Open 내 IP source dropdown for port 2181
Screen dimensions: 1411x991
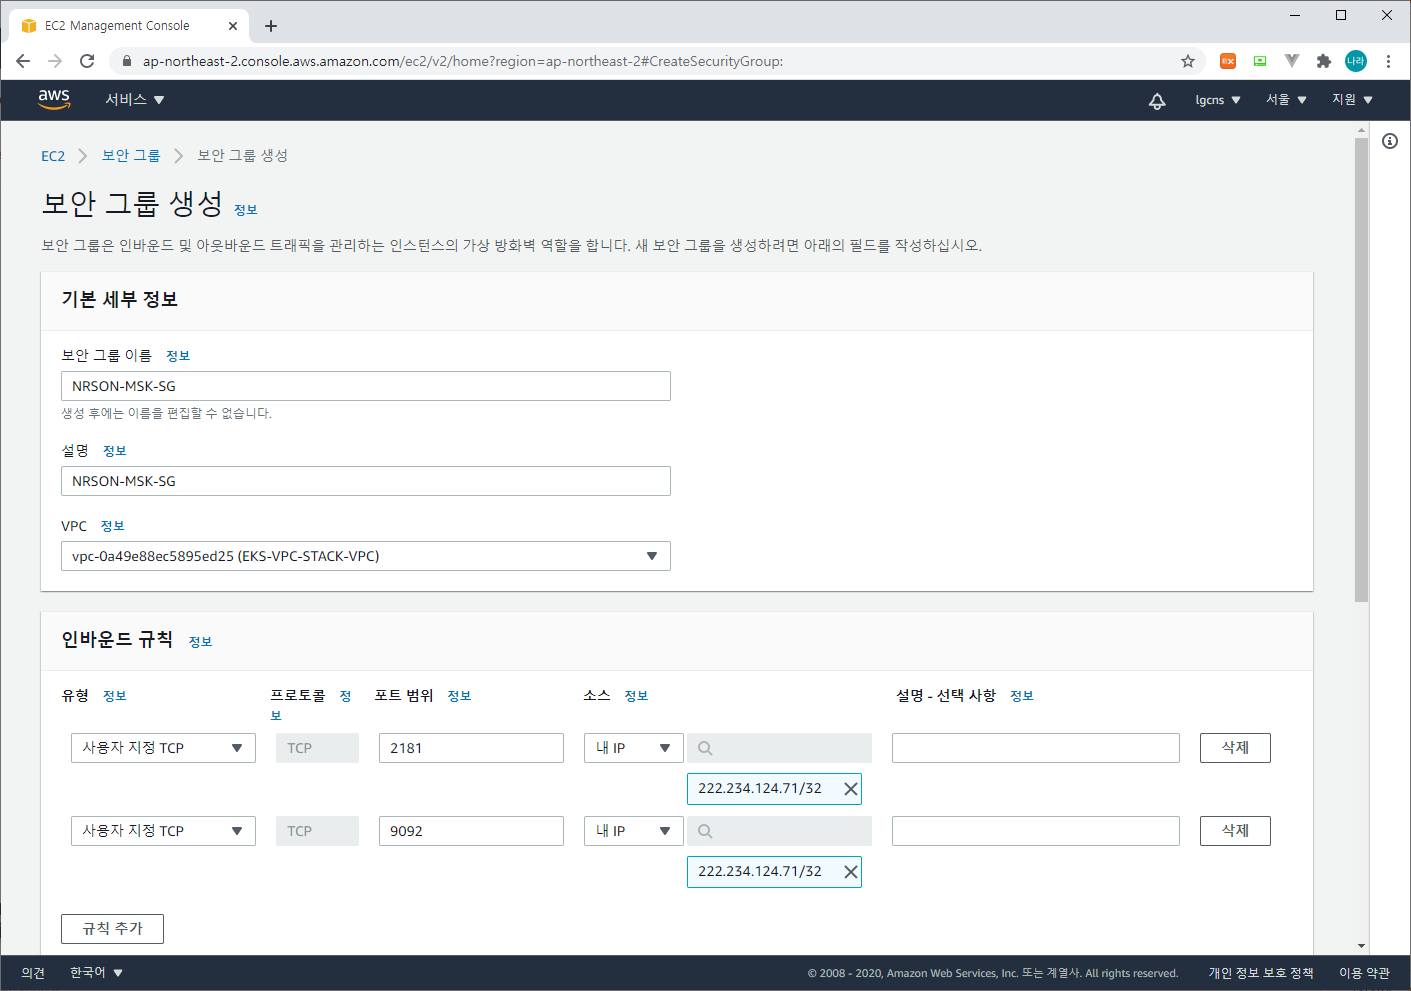tap(634, 748)
